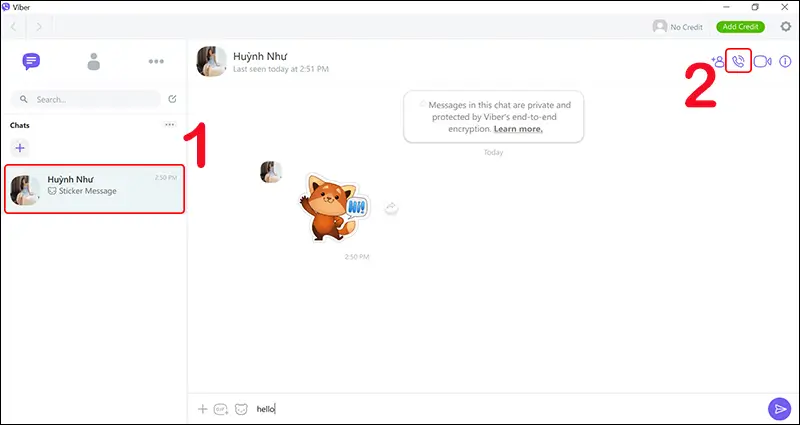The height and width of the screenshot is (425, 800).
Task: Click the Today date separator
Action: tap(493, 152)
